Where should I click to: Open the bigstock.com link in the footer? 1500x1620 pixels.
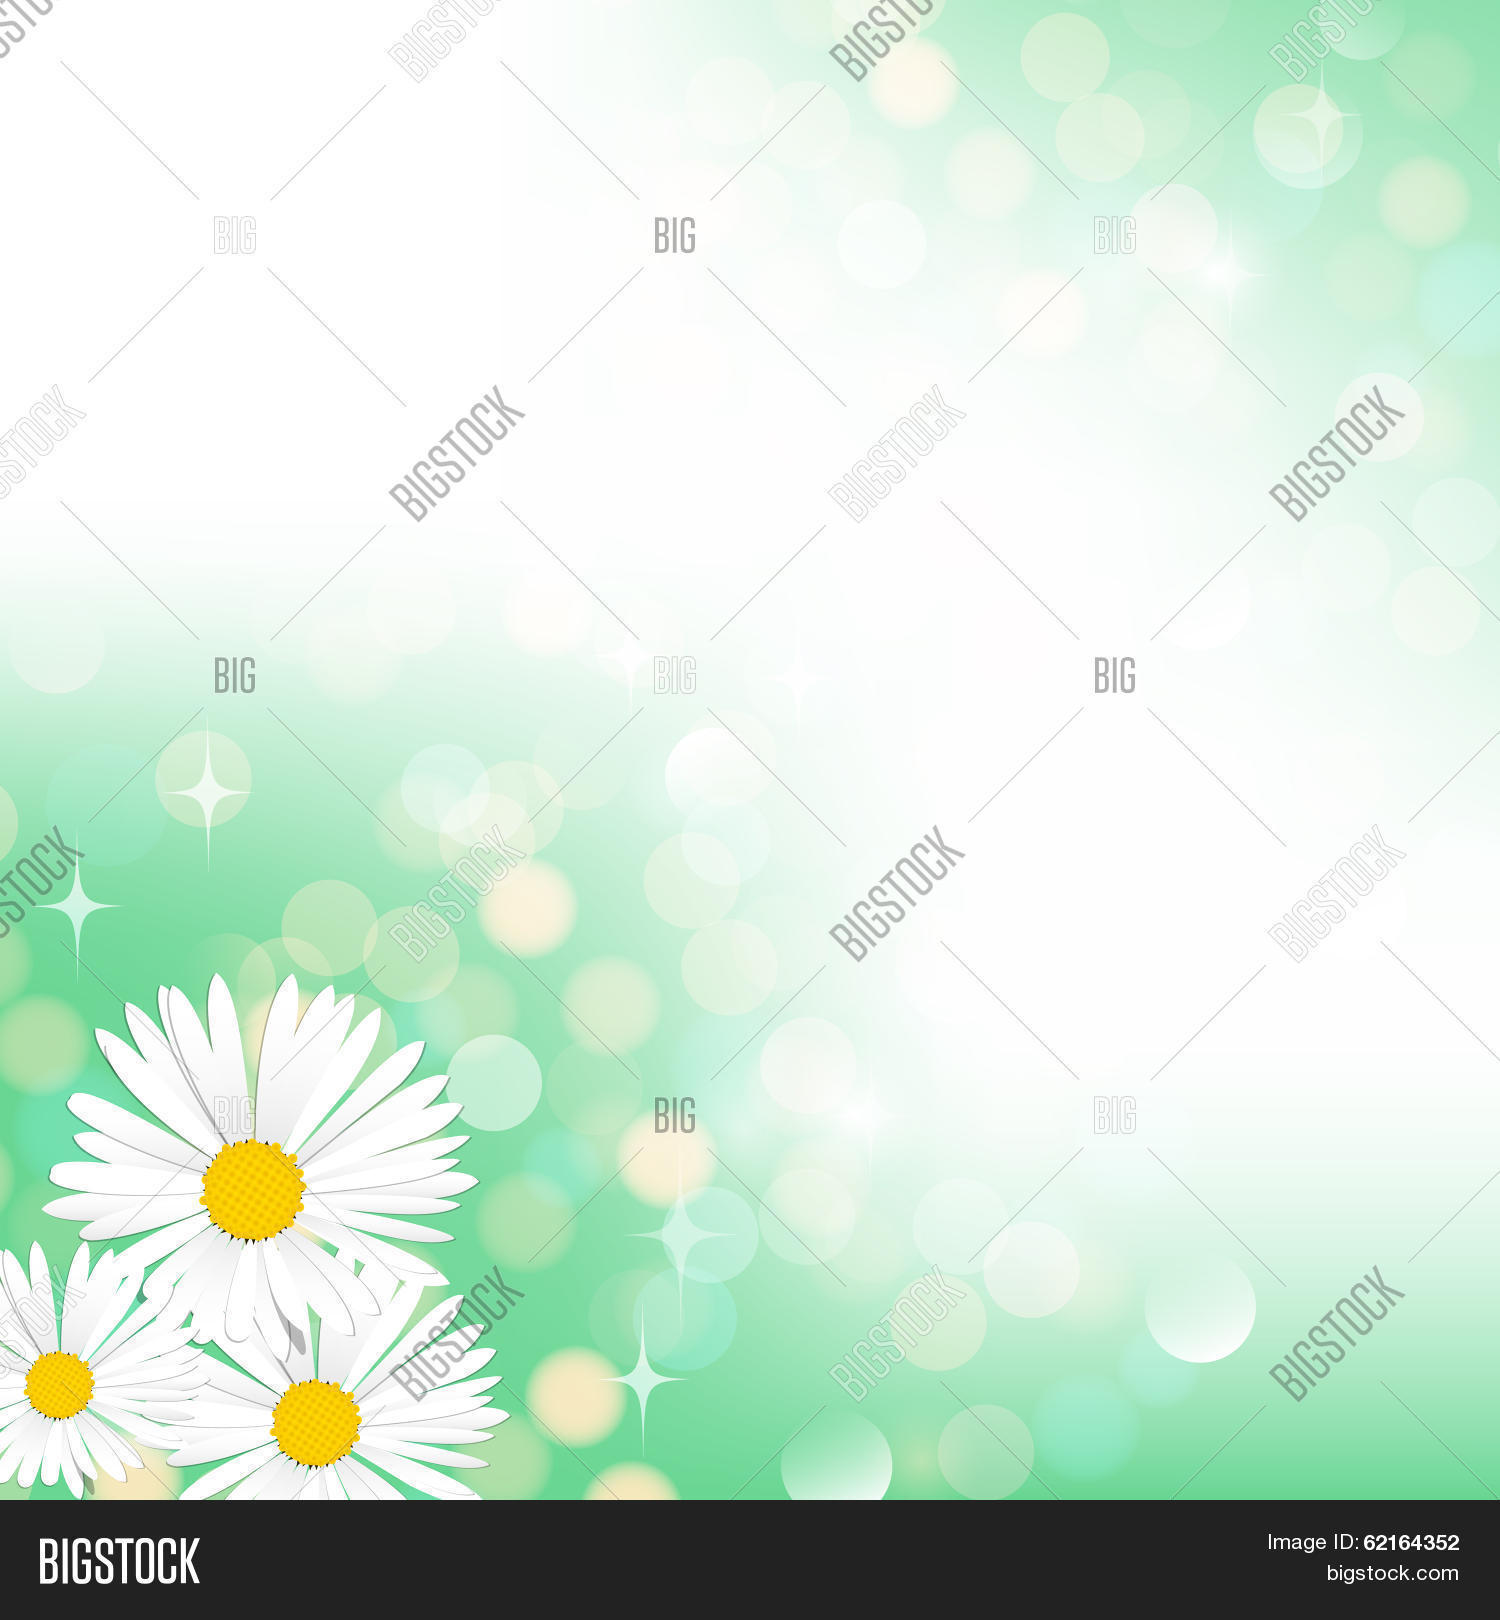pyautogui.click(x=1392, y=1574)
